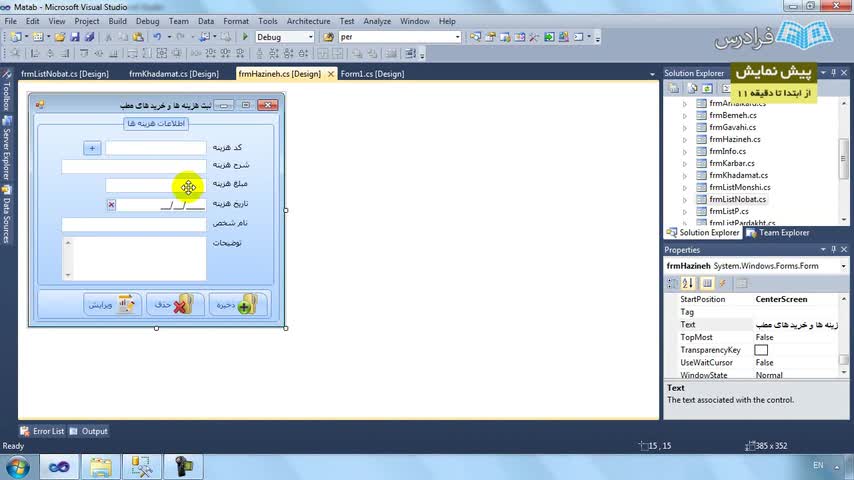
Task: Click the edit button on the form
Action: pos(112,305)
